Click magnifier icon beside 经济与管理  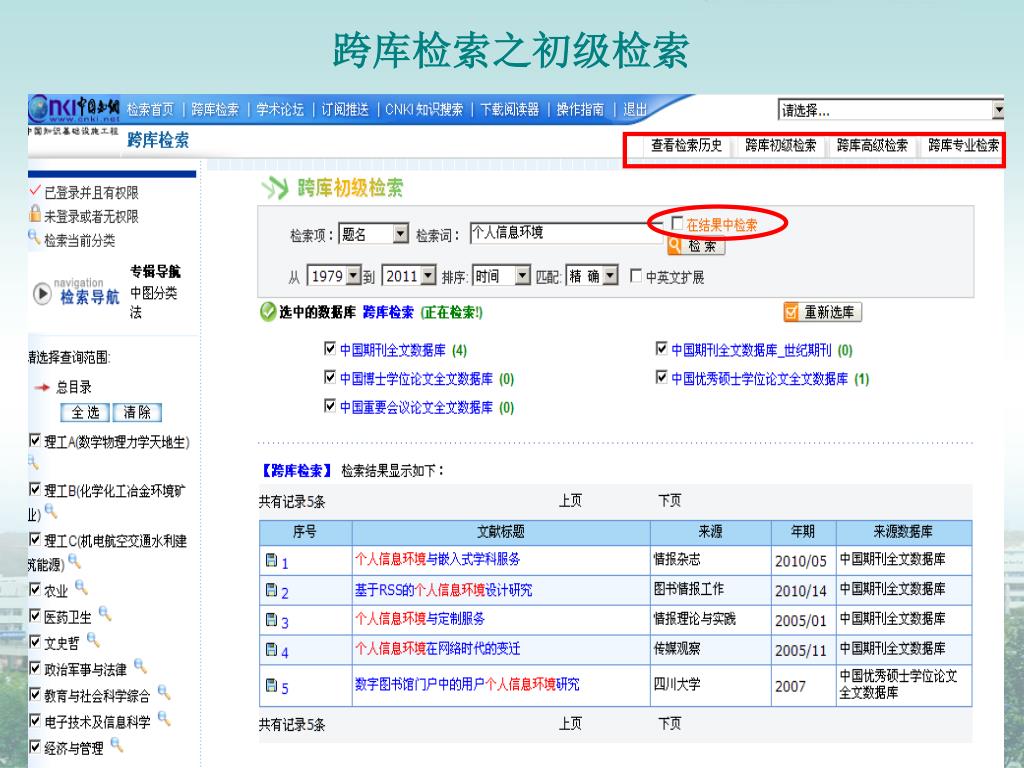tap(117, 745)
